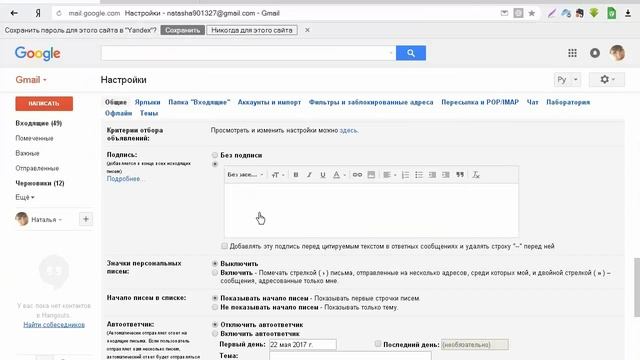This screenshot has height=360, width=640.
Task: Open input language 'Ру' dropdown arrow
Action: click(576, 80)
